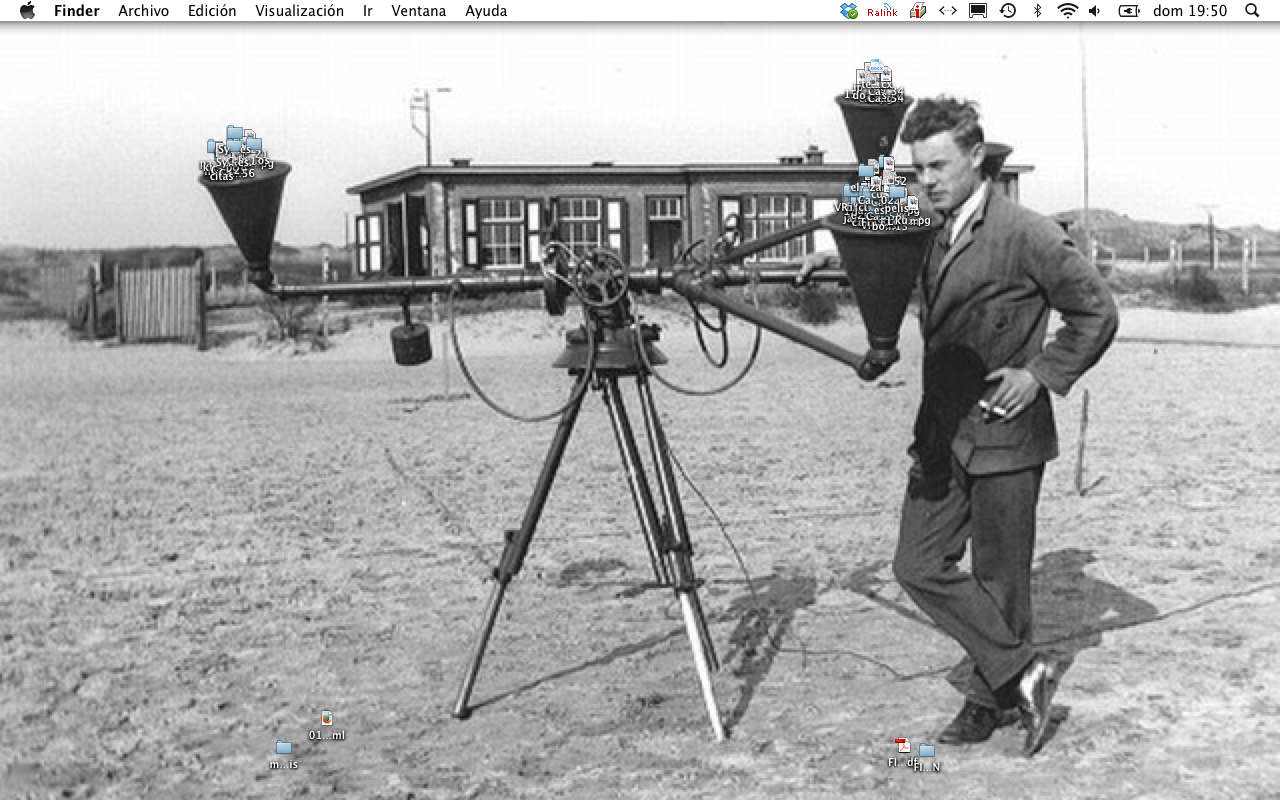Open the volume control in menu bar

(x=1095, y=11)
